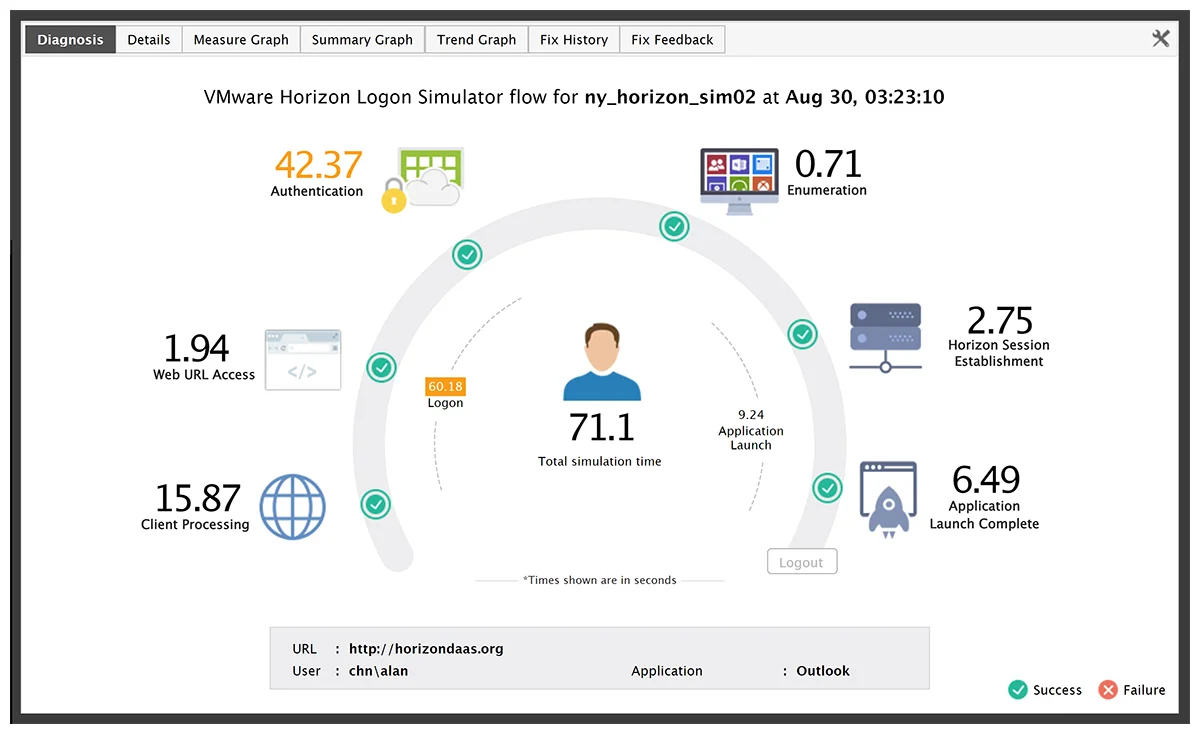Click the orange 60.18 Logon badge
1200x734 pixels.
pyautogui.click(x=446, y=387)
